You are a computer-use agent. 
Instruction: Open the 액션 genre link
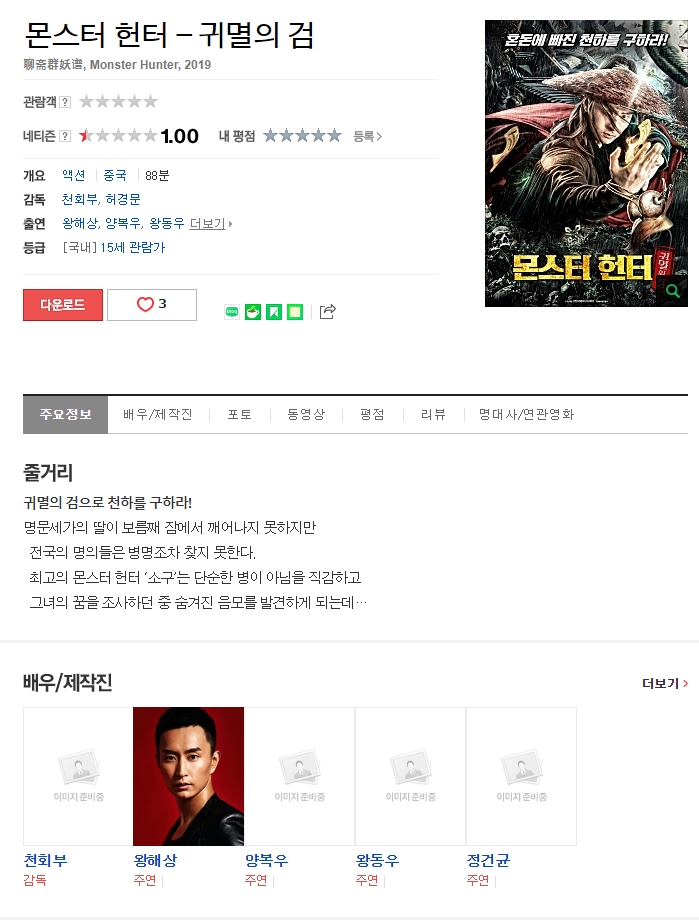coord(74,175)
